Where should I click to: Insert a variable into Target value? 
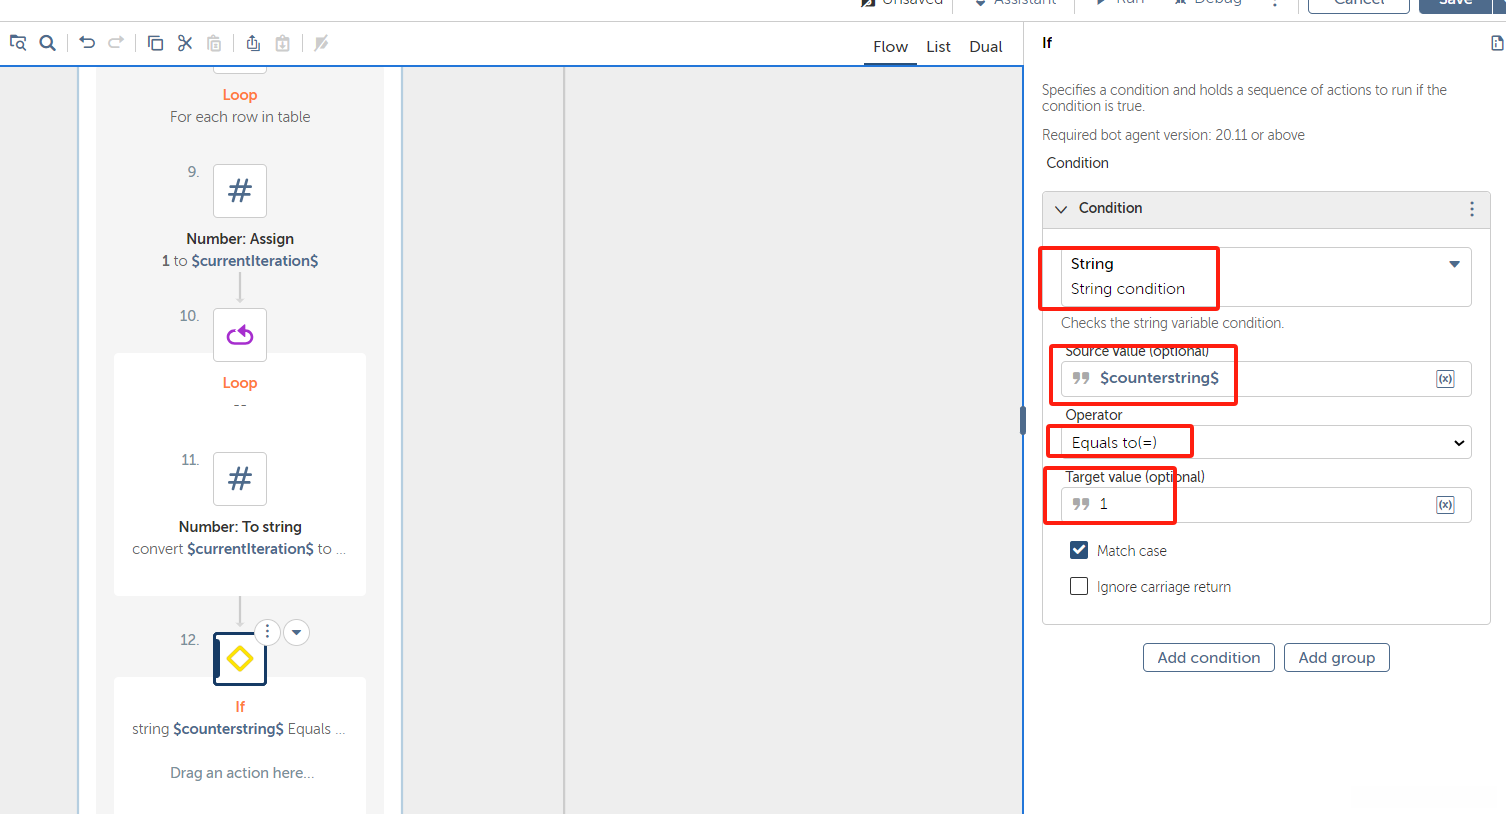[1445, 505]
